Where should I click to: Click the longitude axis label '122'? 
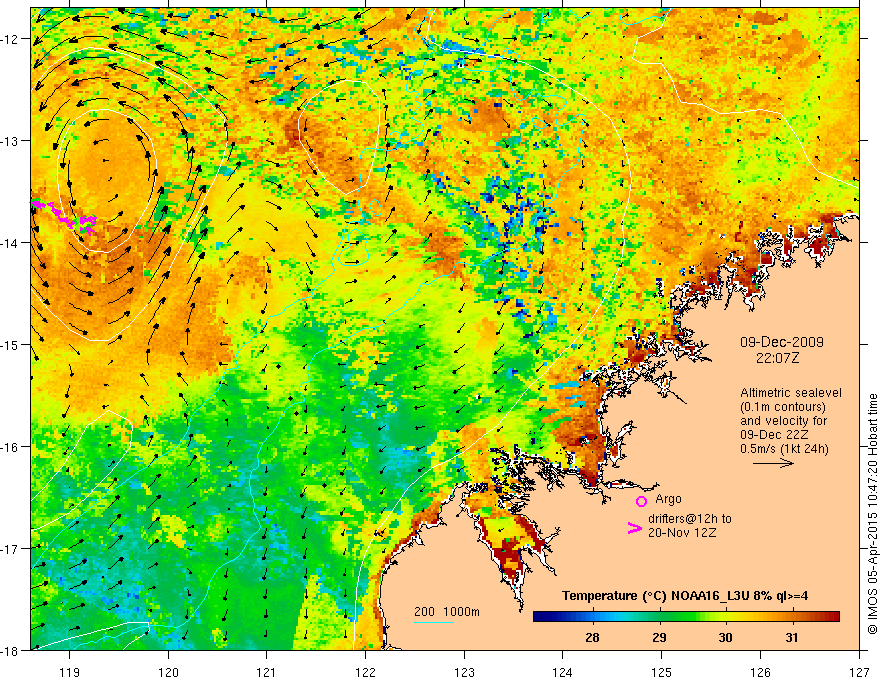pyautogui.click(x=365, y=672)
